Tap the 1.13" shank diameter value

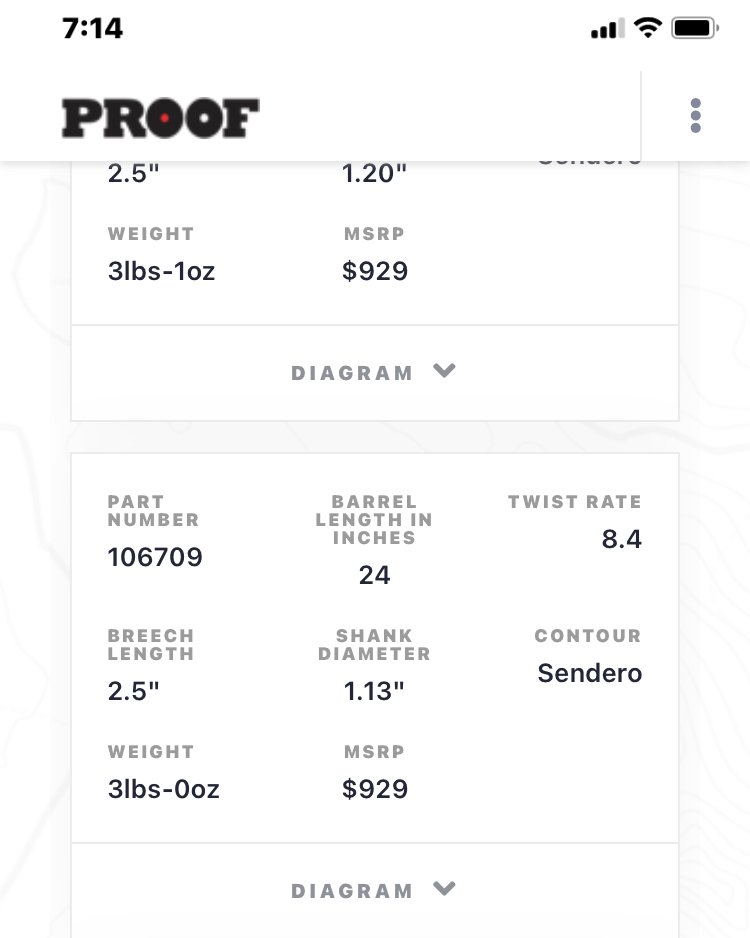click(x=374, y=691)
